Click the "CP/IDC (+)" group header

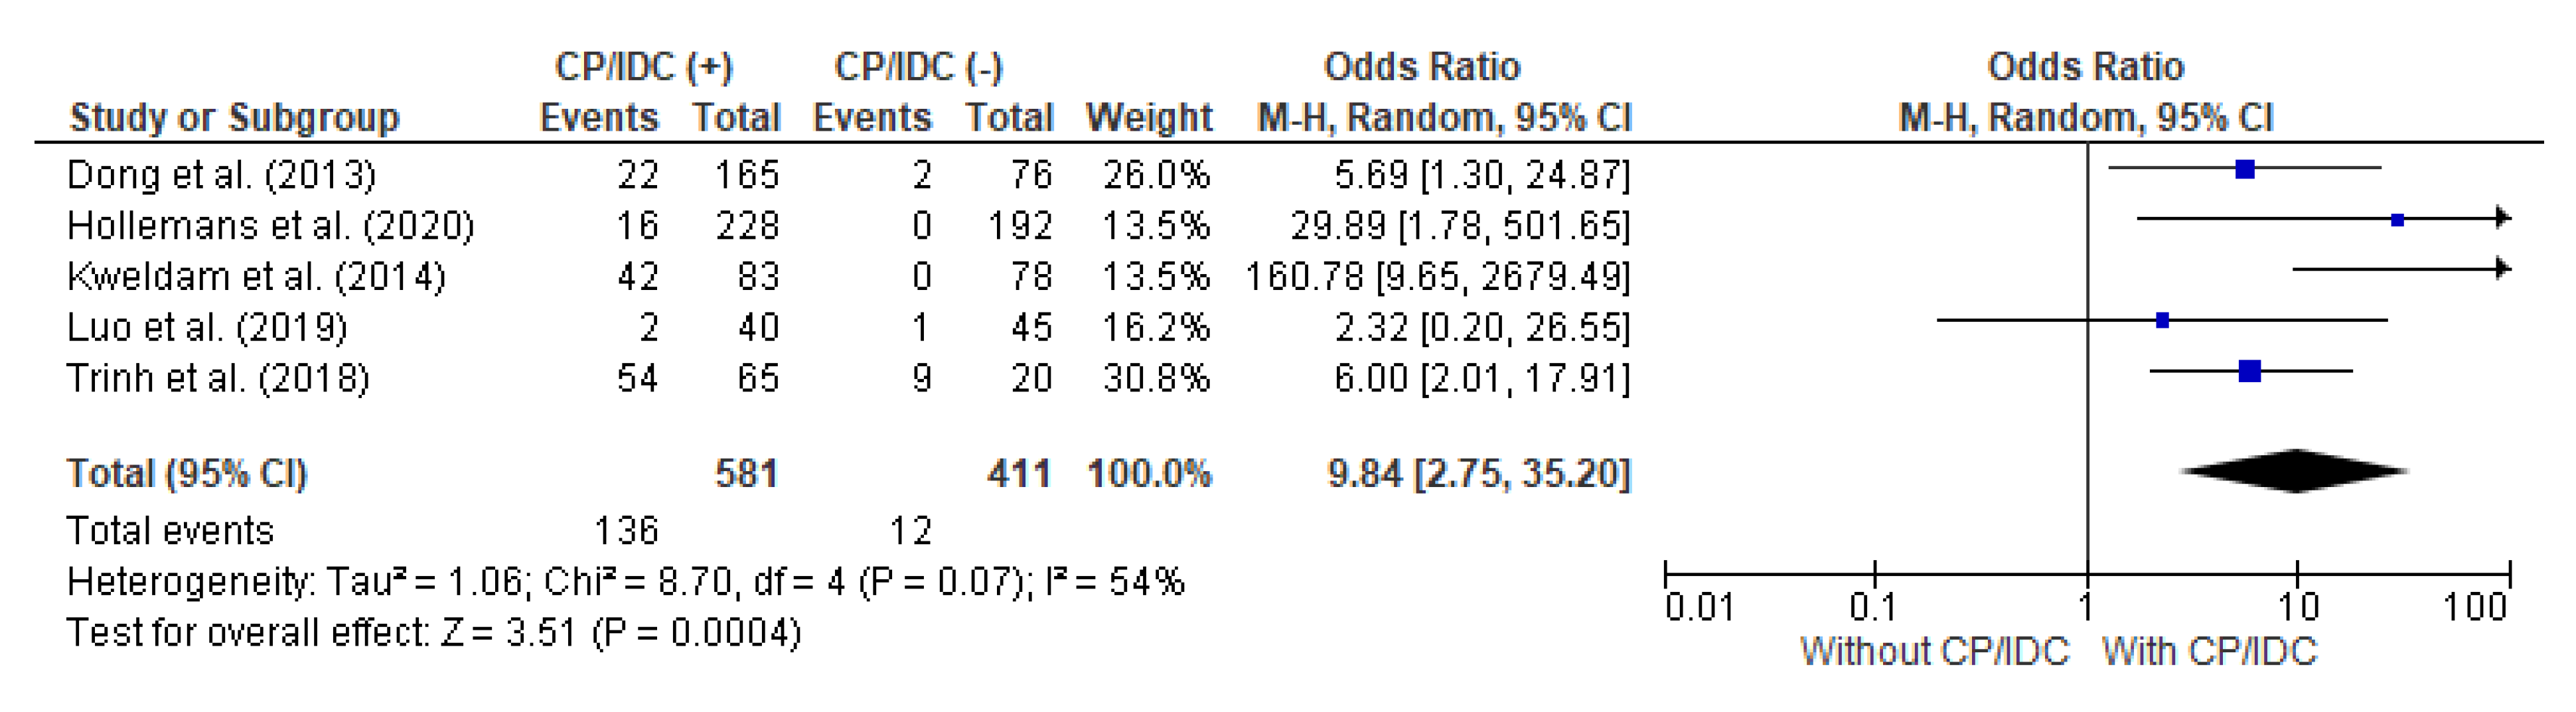pos(644,67)
